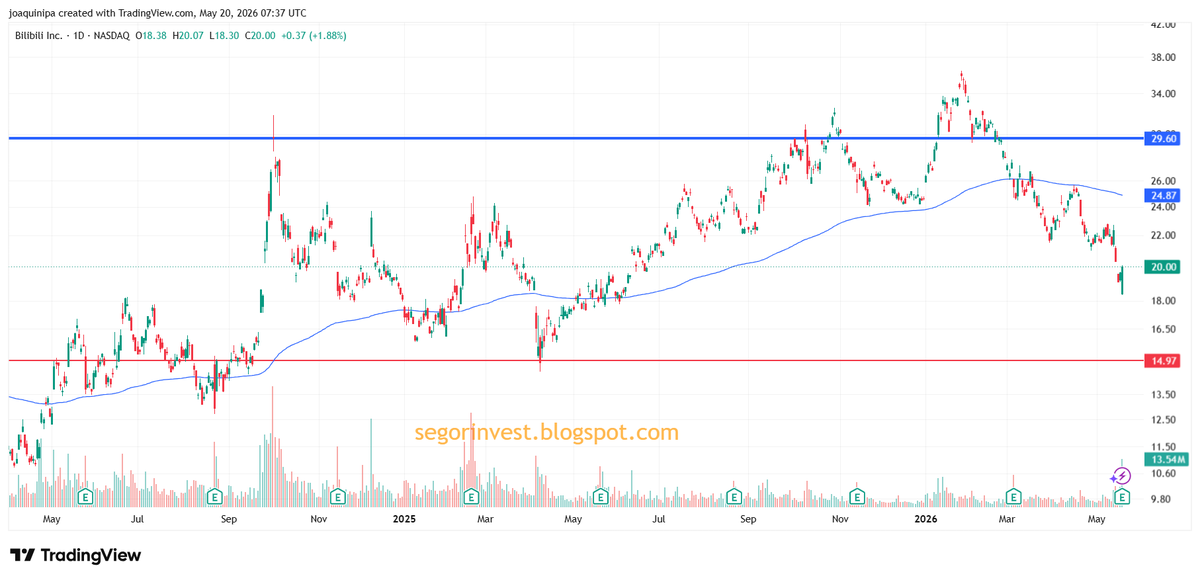The image size is (1200, 580).
Task: Click the 16.50 price axis label
Action: (1163, 329)
